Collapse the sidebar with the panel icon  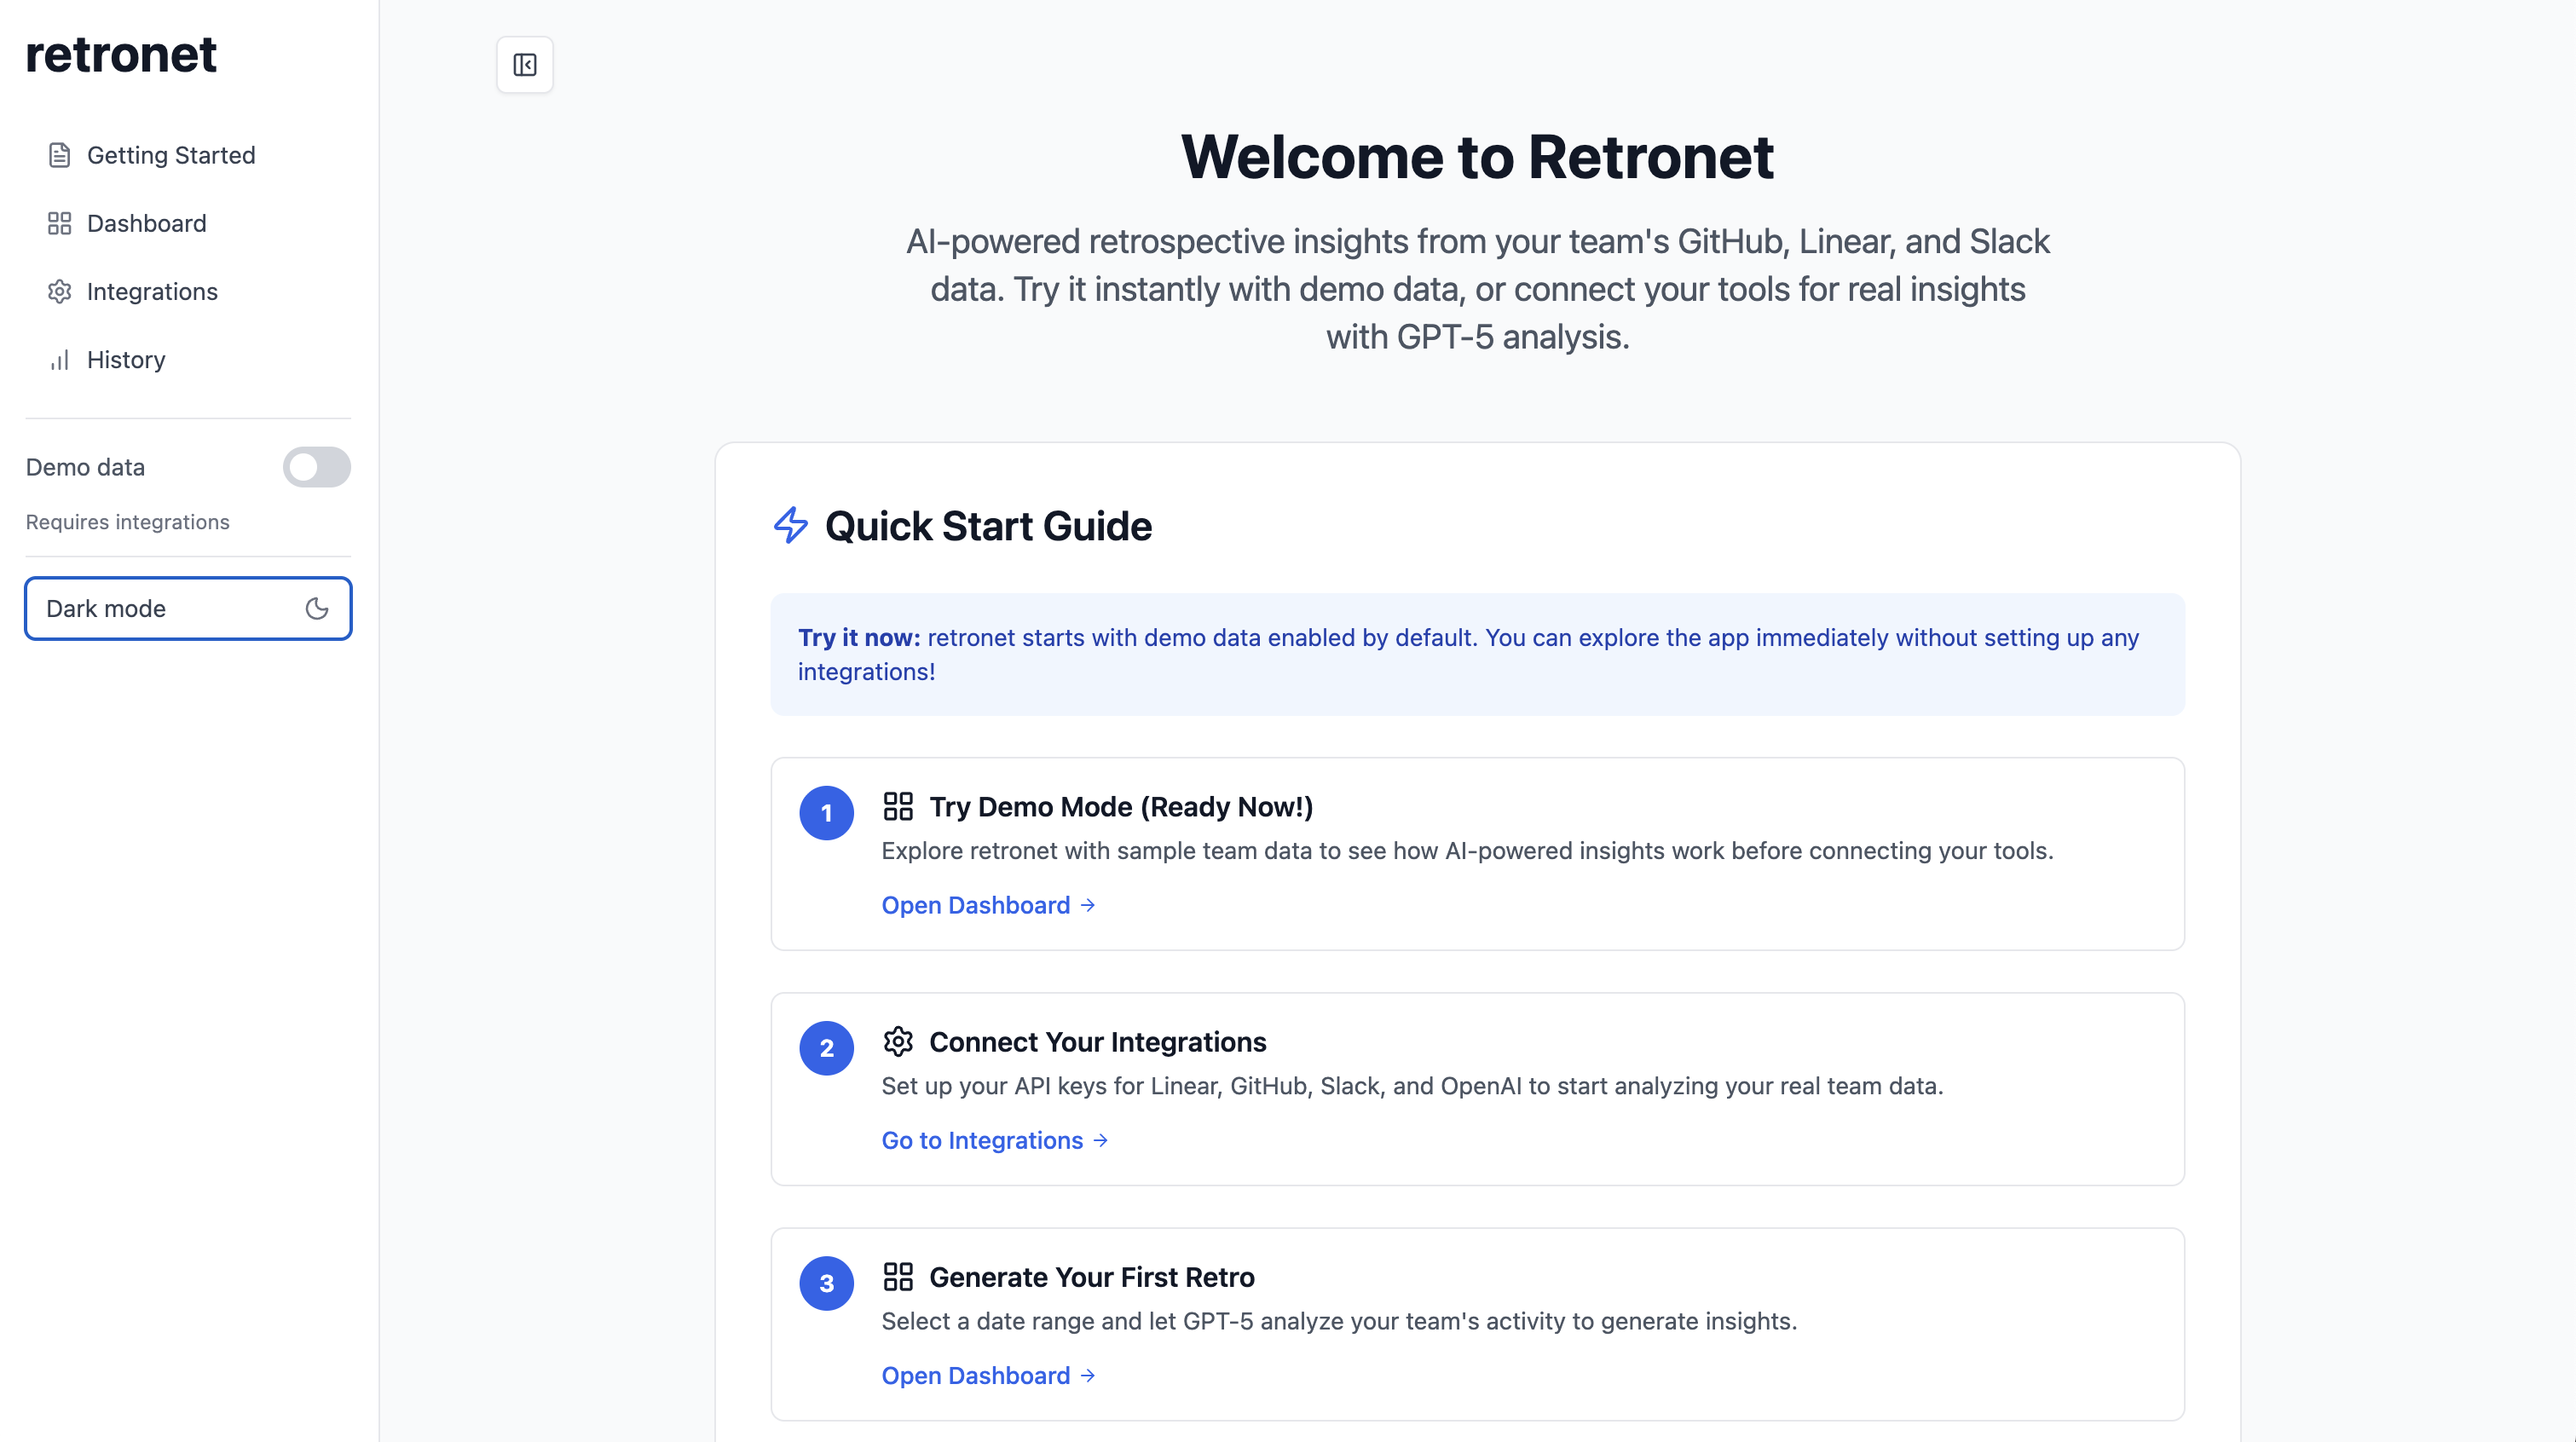[524, 65]
